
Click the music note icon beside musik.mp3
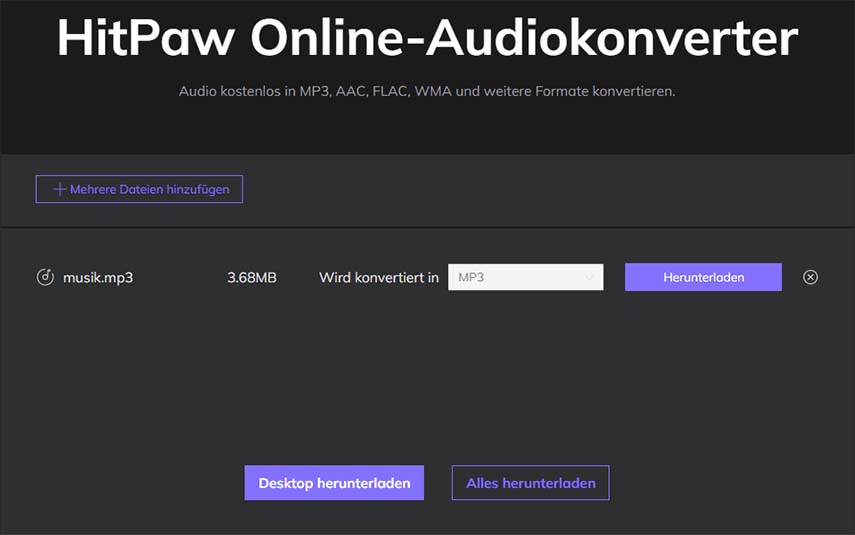45,277
